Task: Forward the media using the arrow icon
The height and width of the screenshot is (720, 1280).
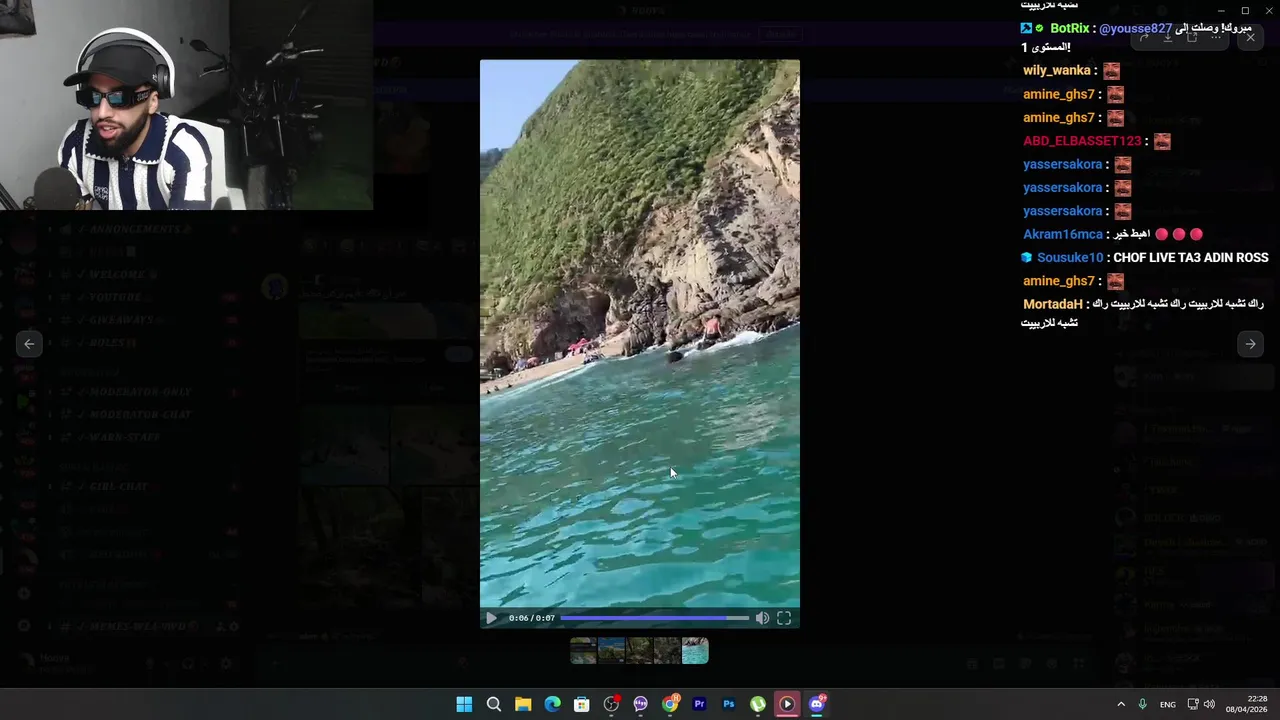Action: (1144, 38)
